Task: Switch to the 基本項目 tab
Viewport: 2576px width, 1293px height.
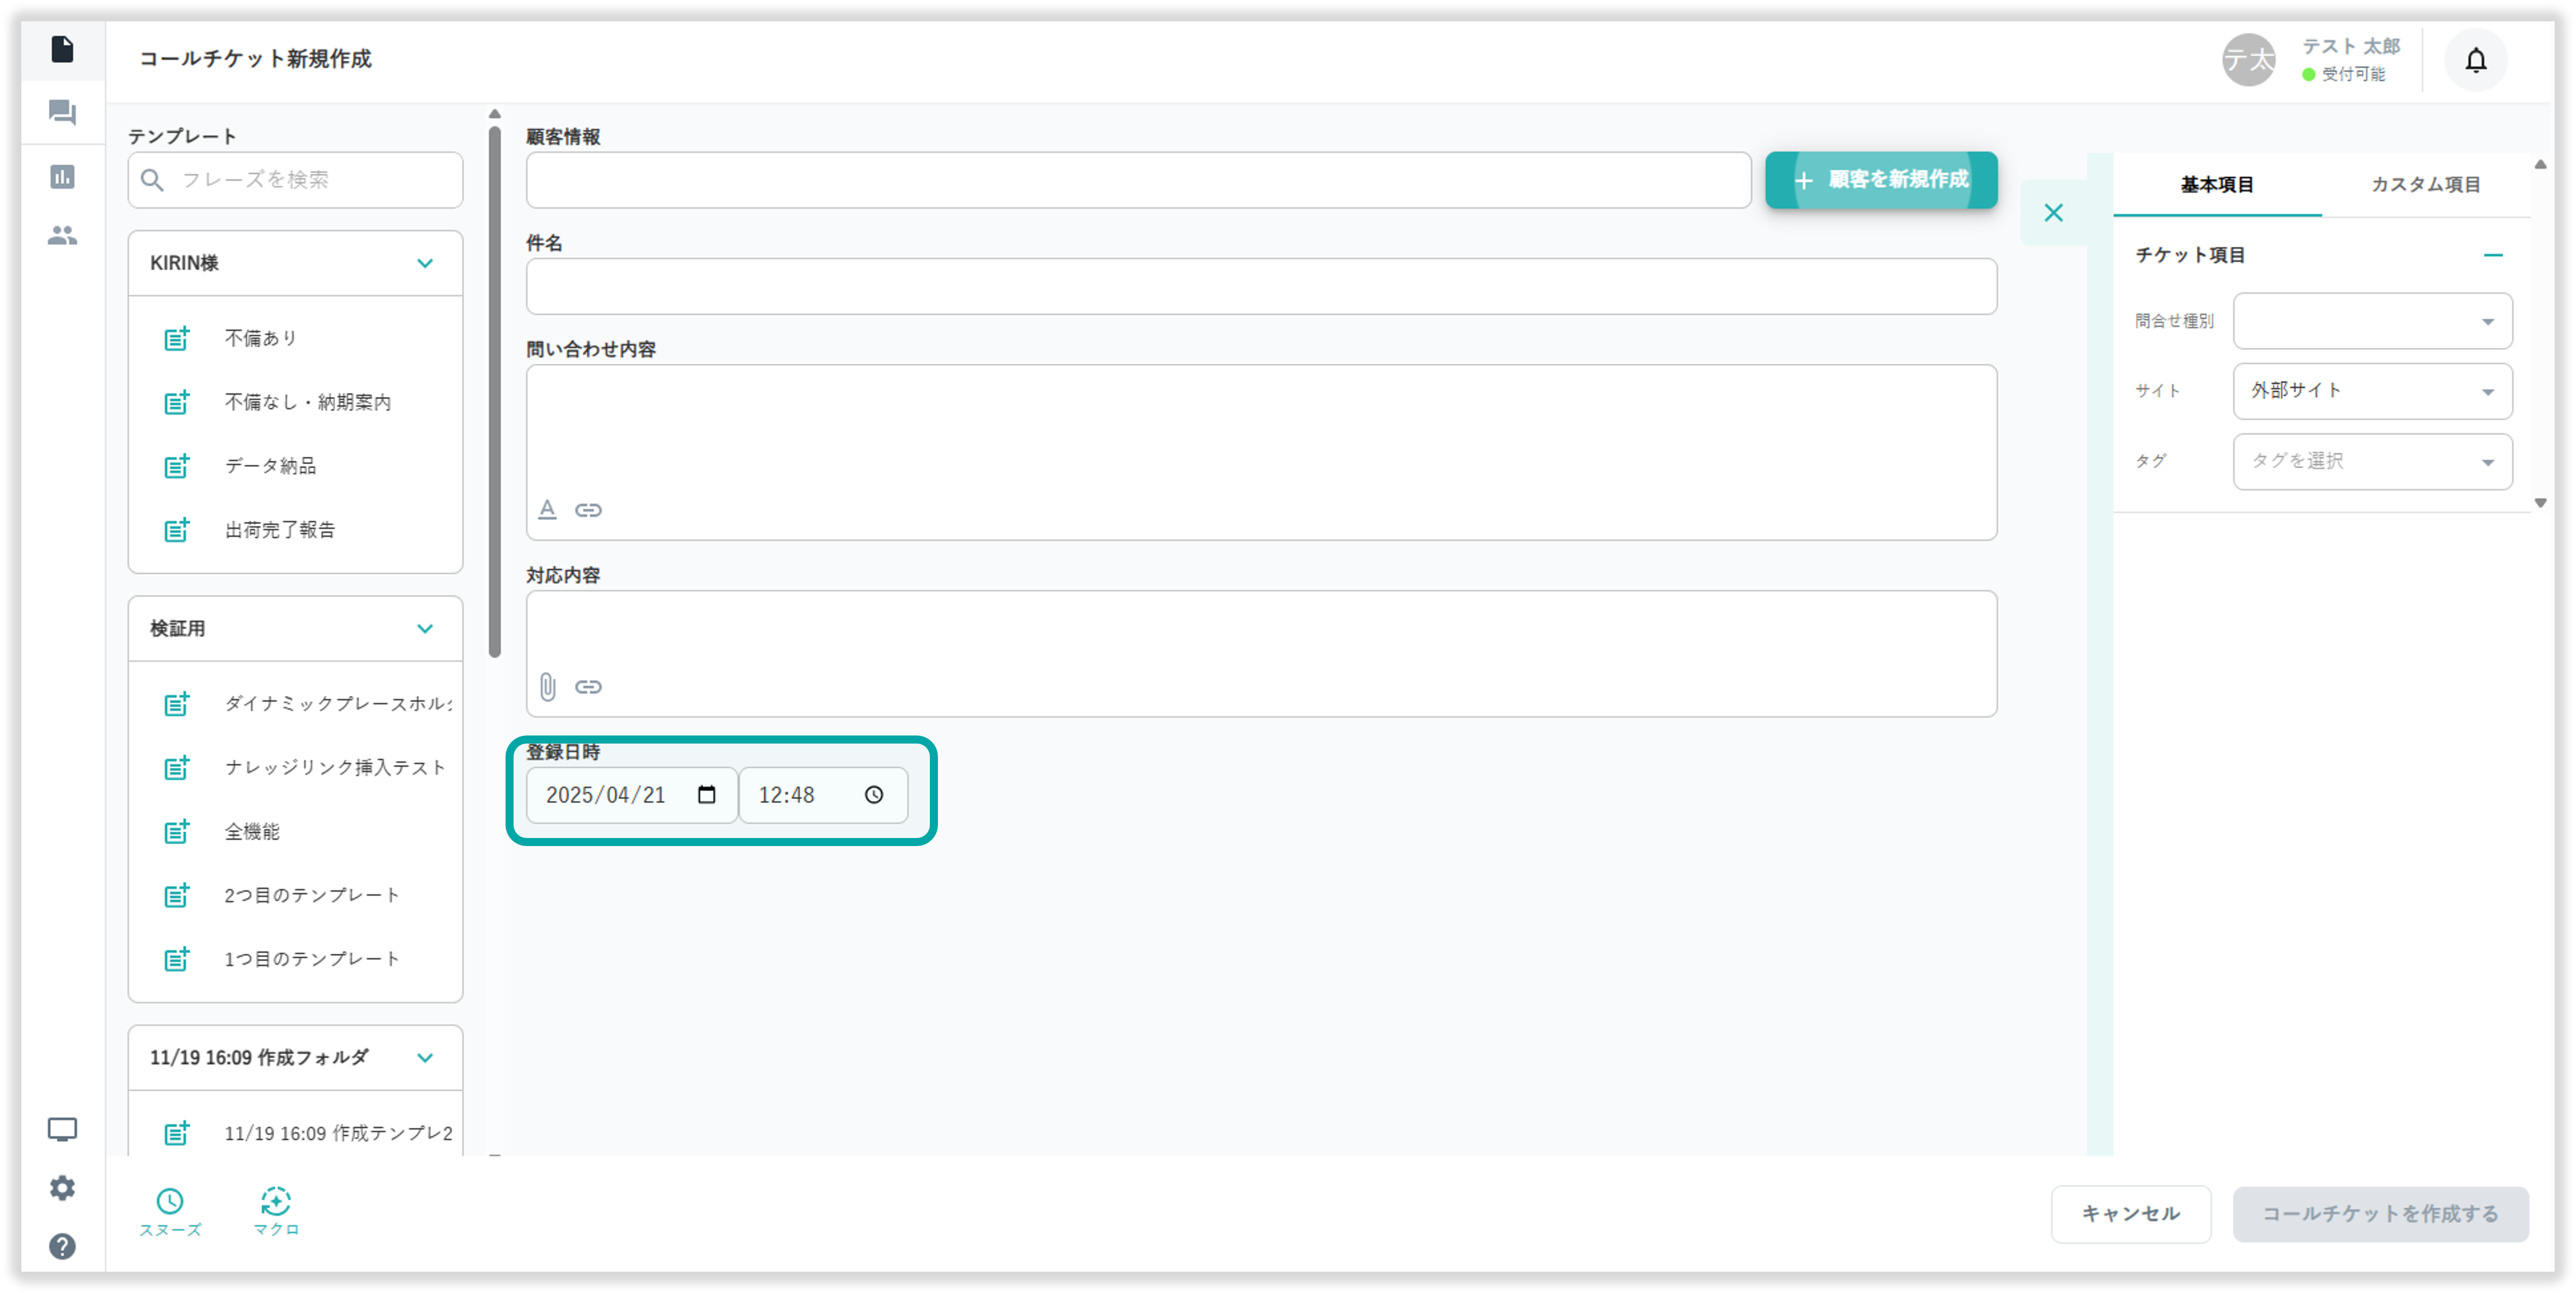Action: 2216,185
